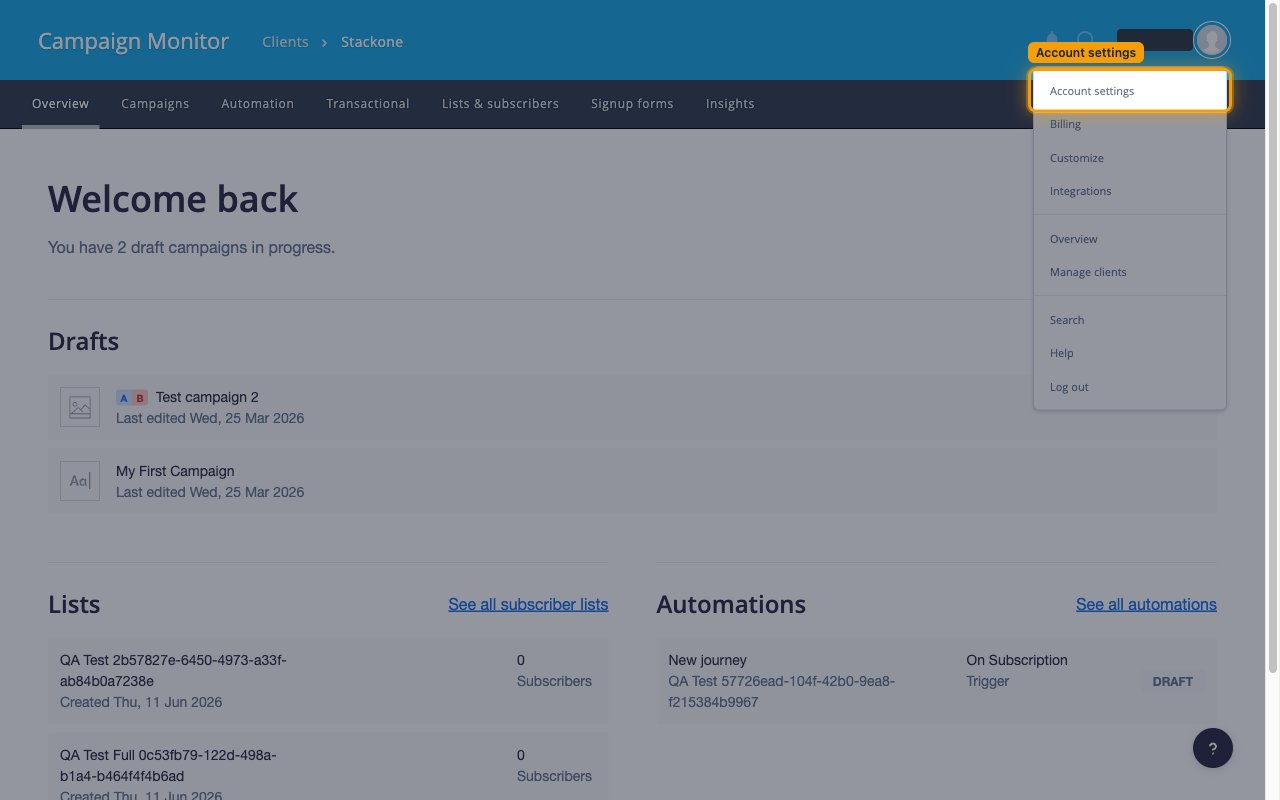The width and height of the screenshot is (1280, 800).
Task: Open the user avatar menu
Action: coord(1212,40)
